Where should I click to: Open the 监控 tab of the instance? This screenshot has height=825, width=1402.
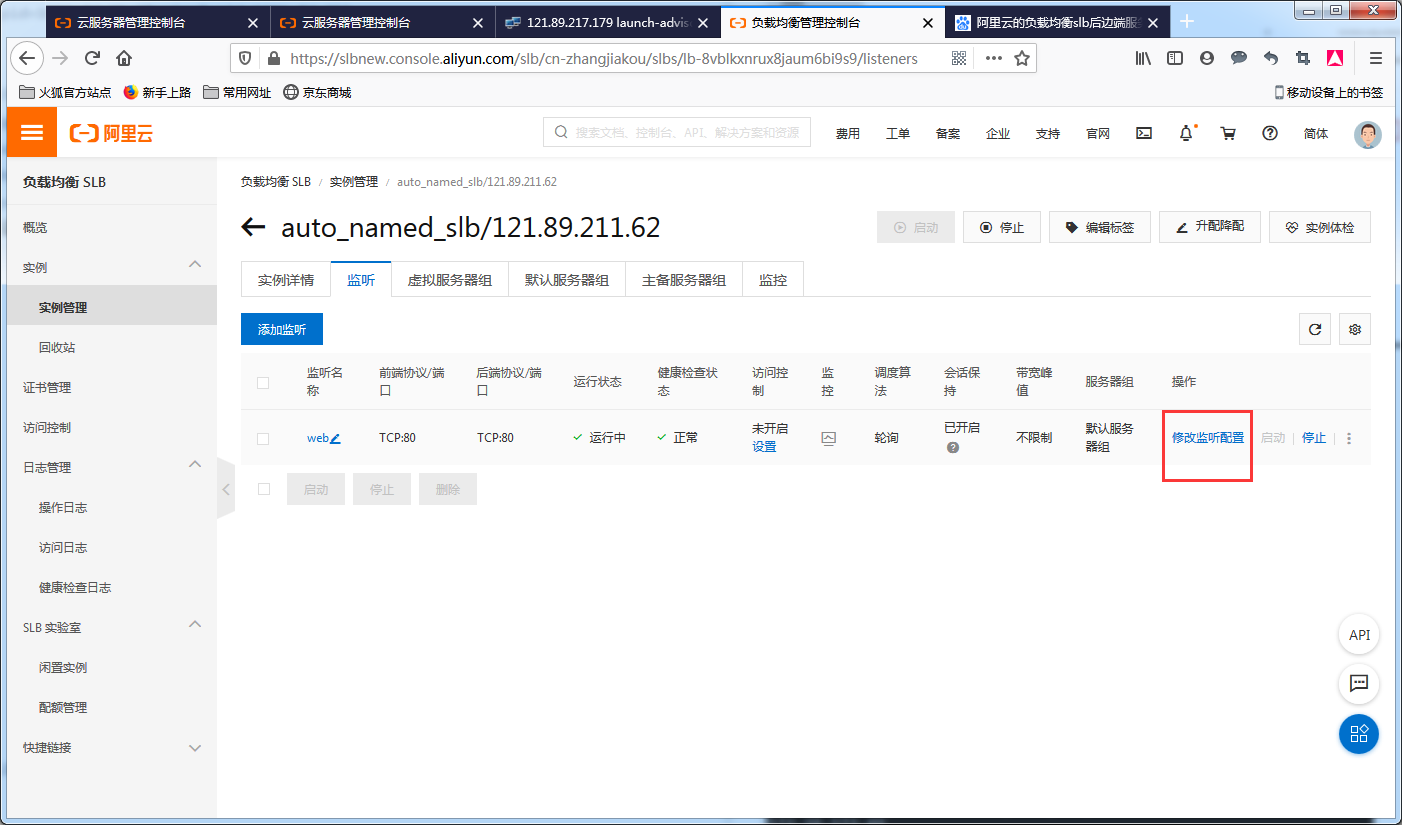(772, 279)
